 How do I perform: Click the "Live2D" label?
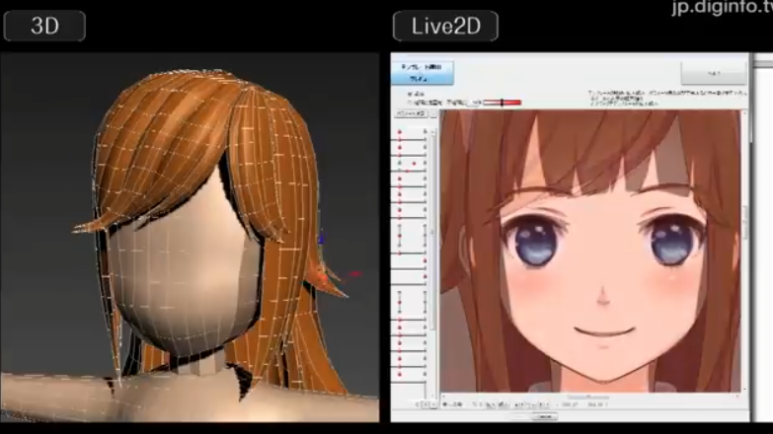coord(446,26)
